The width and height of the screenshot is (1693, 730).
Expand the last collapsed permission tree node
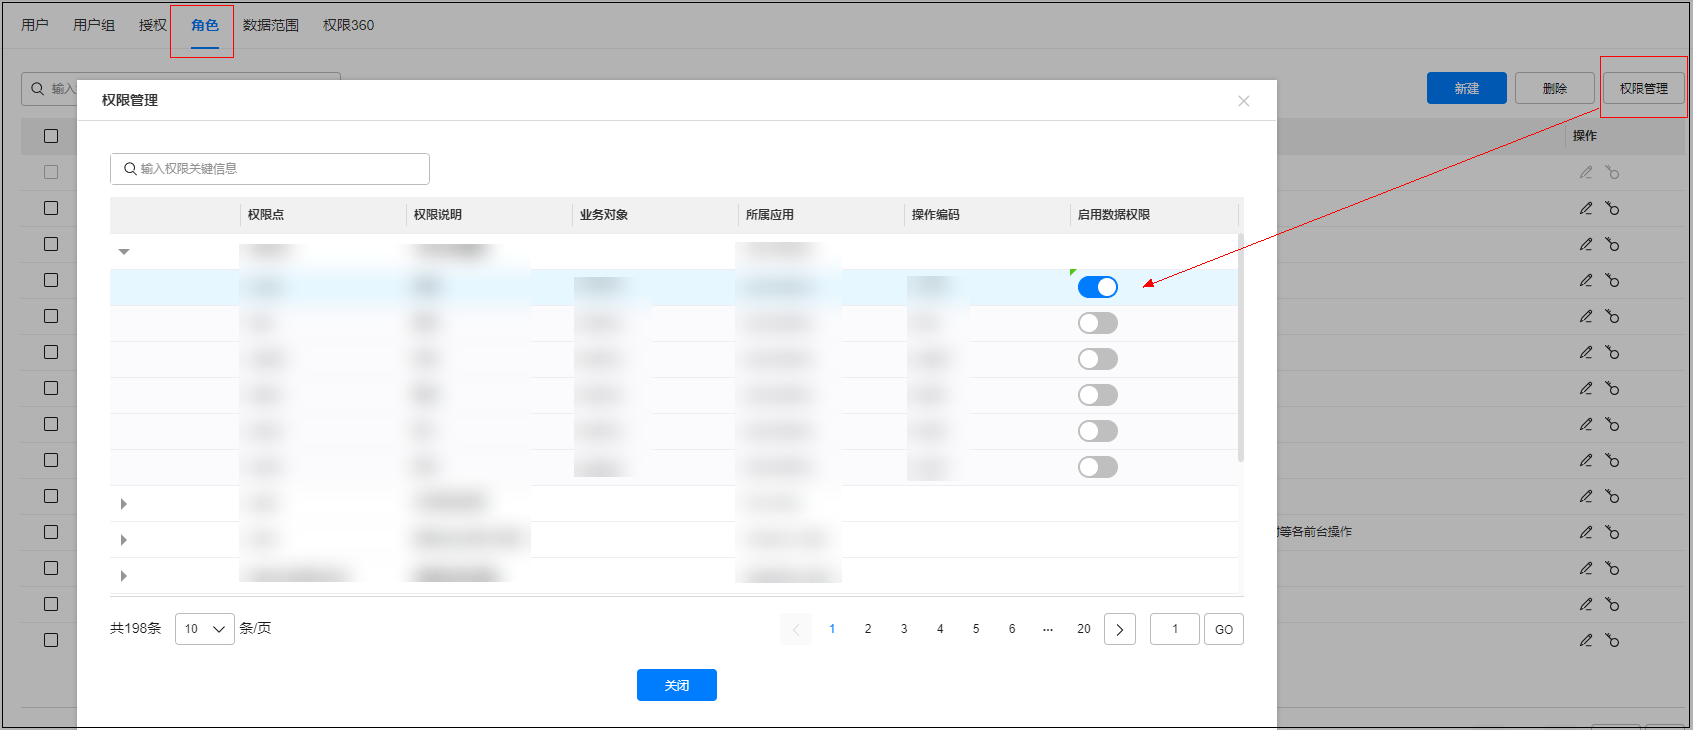[124, 576]
